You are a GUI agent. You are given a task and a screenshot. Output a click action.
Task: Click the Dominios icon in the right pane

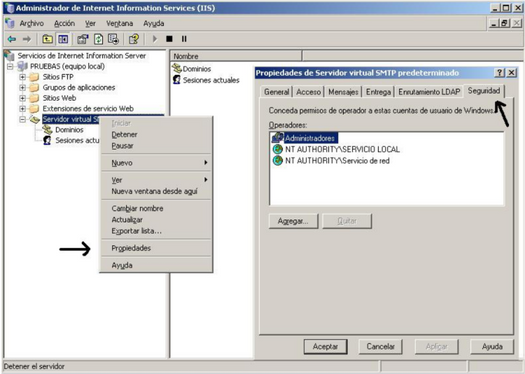click(x=176, y=69)
